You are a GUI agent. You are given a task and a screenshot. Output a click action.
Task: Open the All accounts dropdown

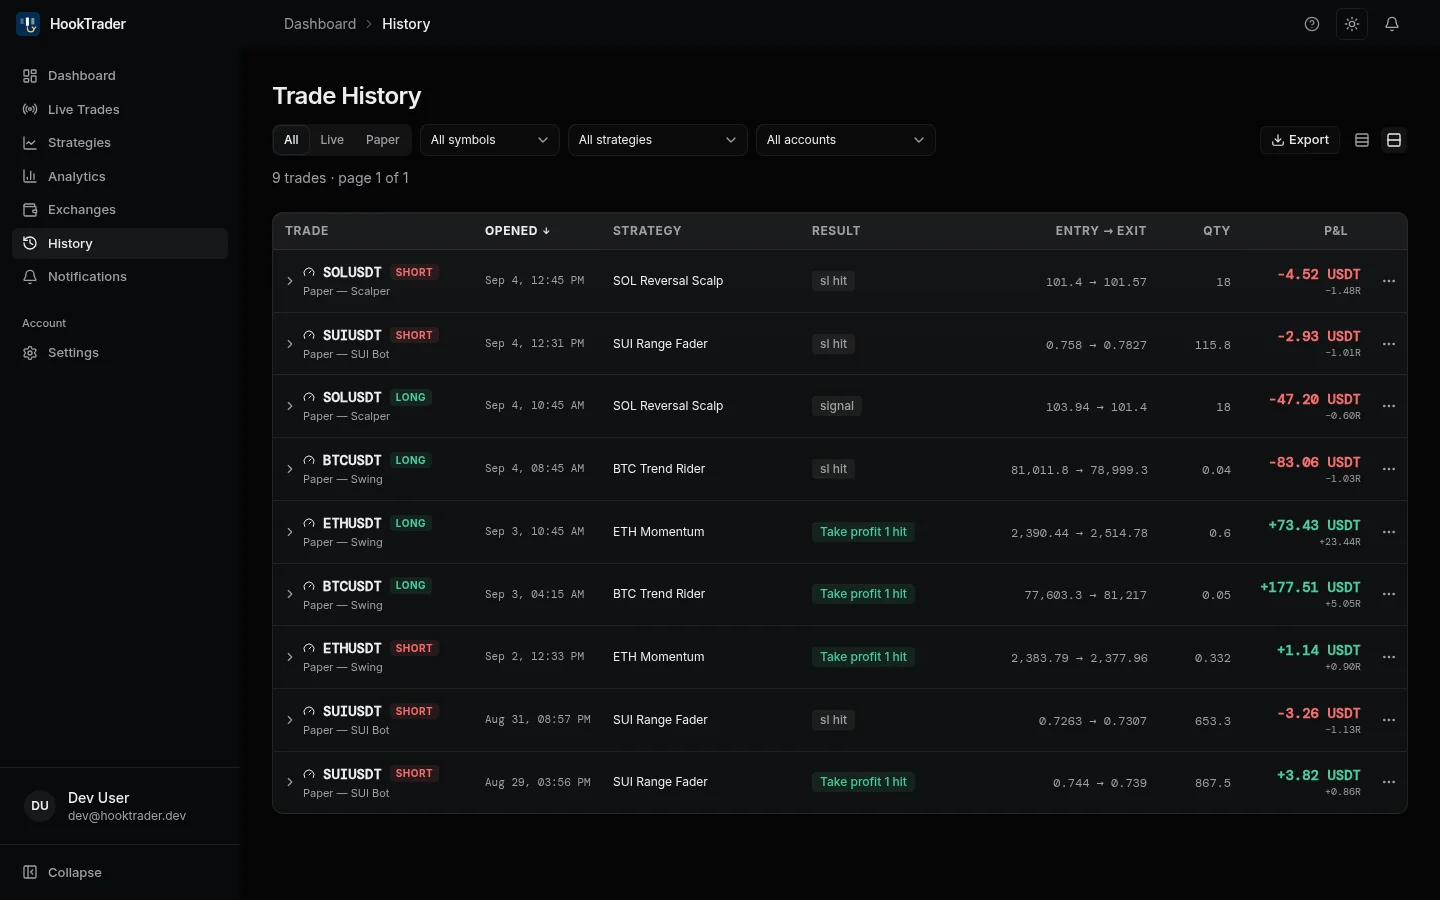[846, 140]
